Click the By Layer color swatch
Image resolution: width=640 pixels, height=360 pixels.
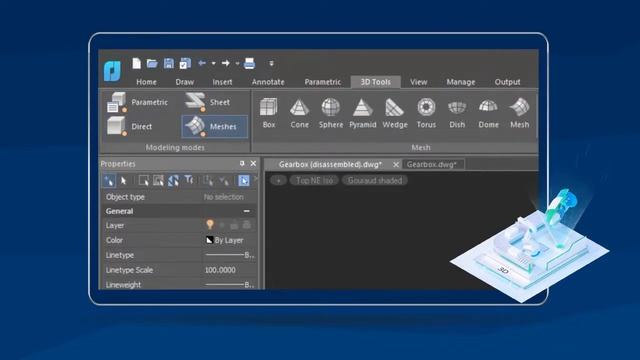coord(209,240)
